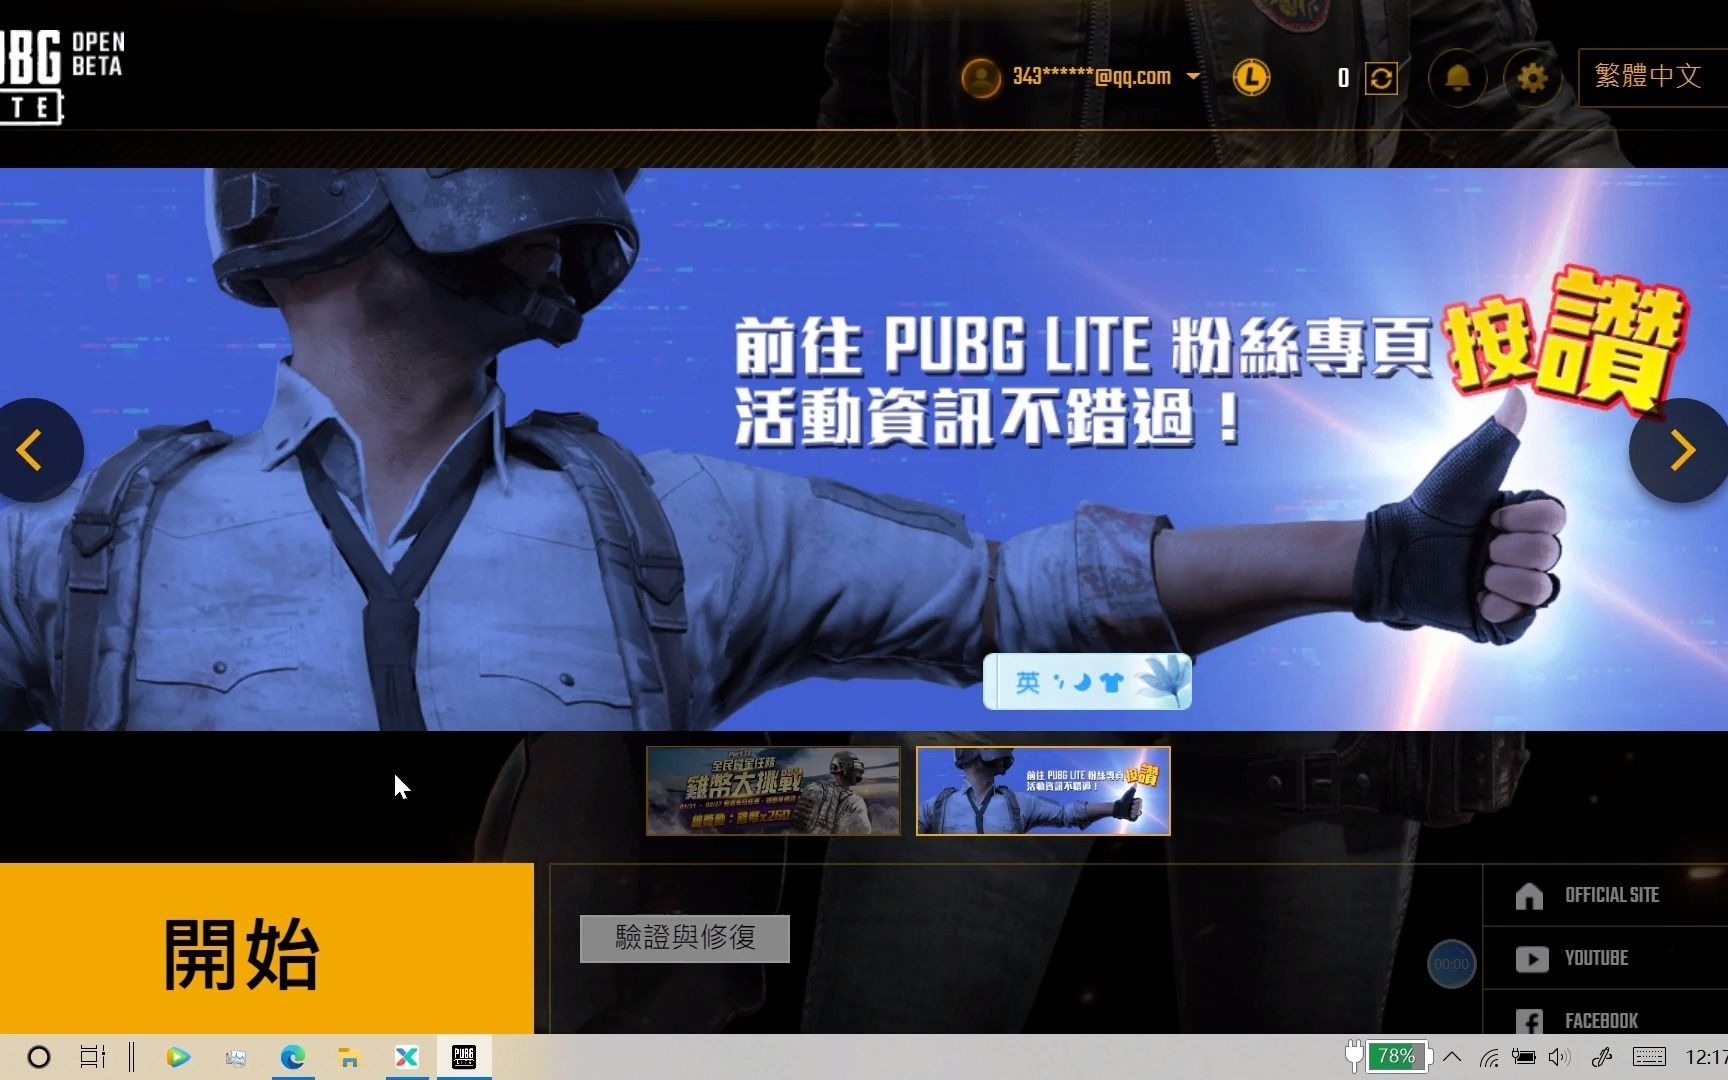Open the pen workspace tray icon

click(1602, 1057)
